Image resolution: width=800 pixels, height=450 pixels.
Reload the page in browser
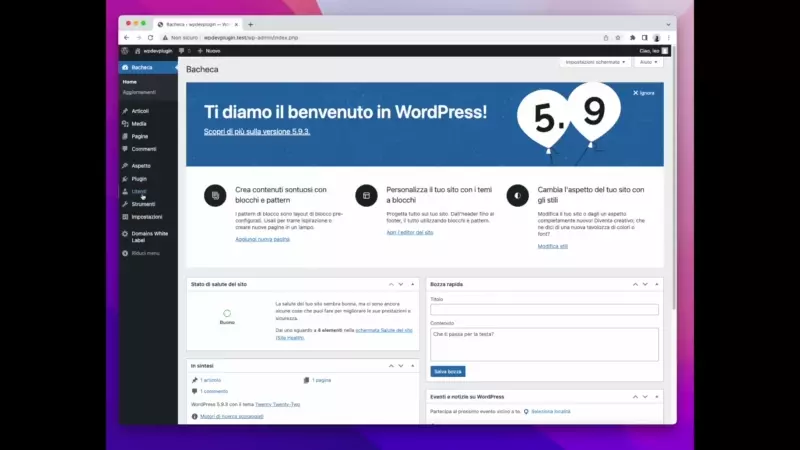coord(151,38)
